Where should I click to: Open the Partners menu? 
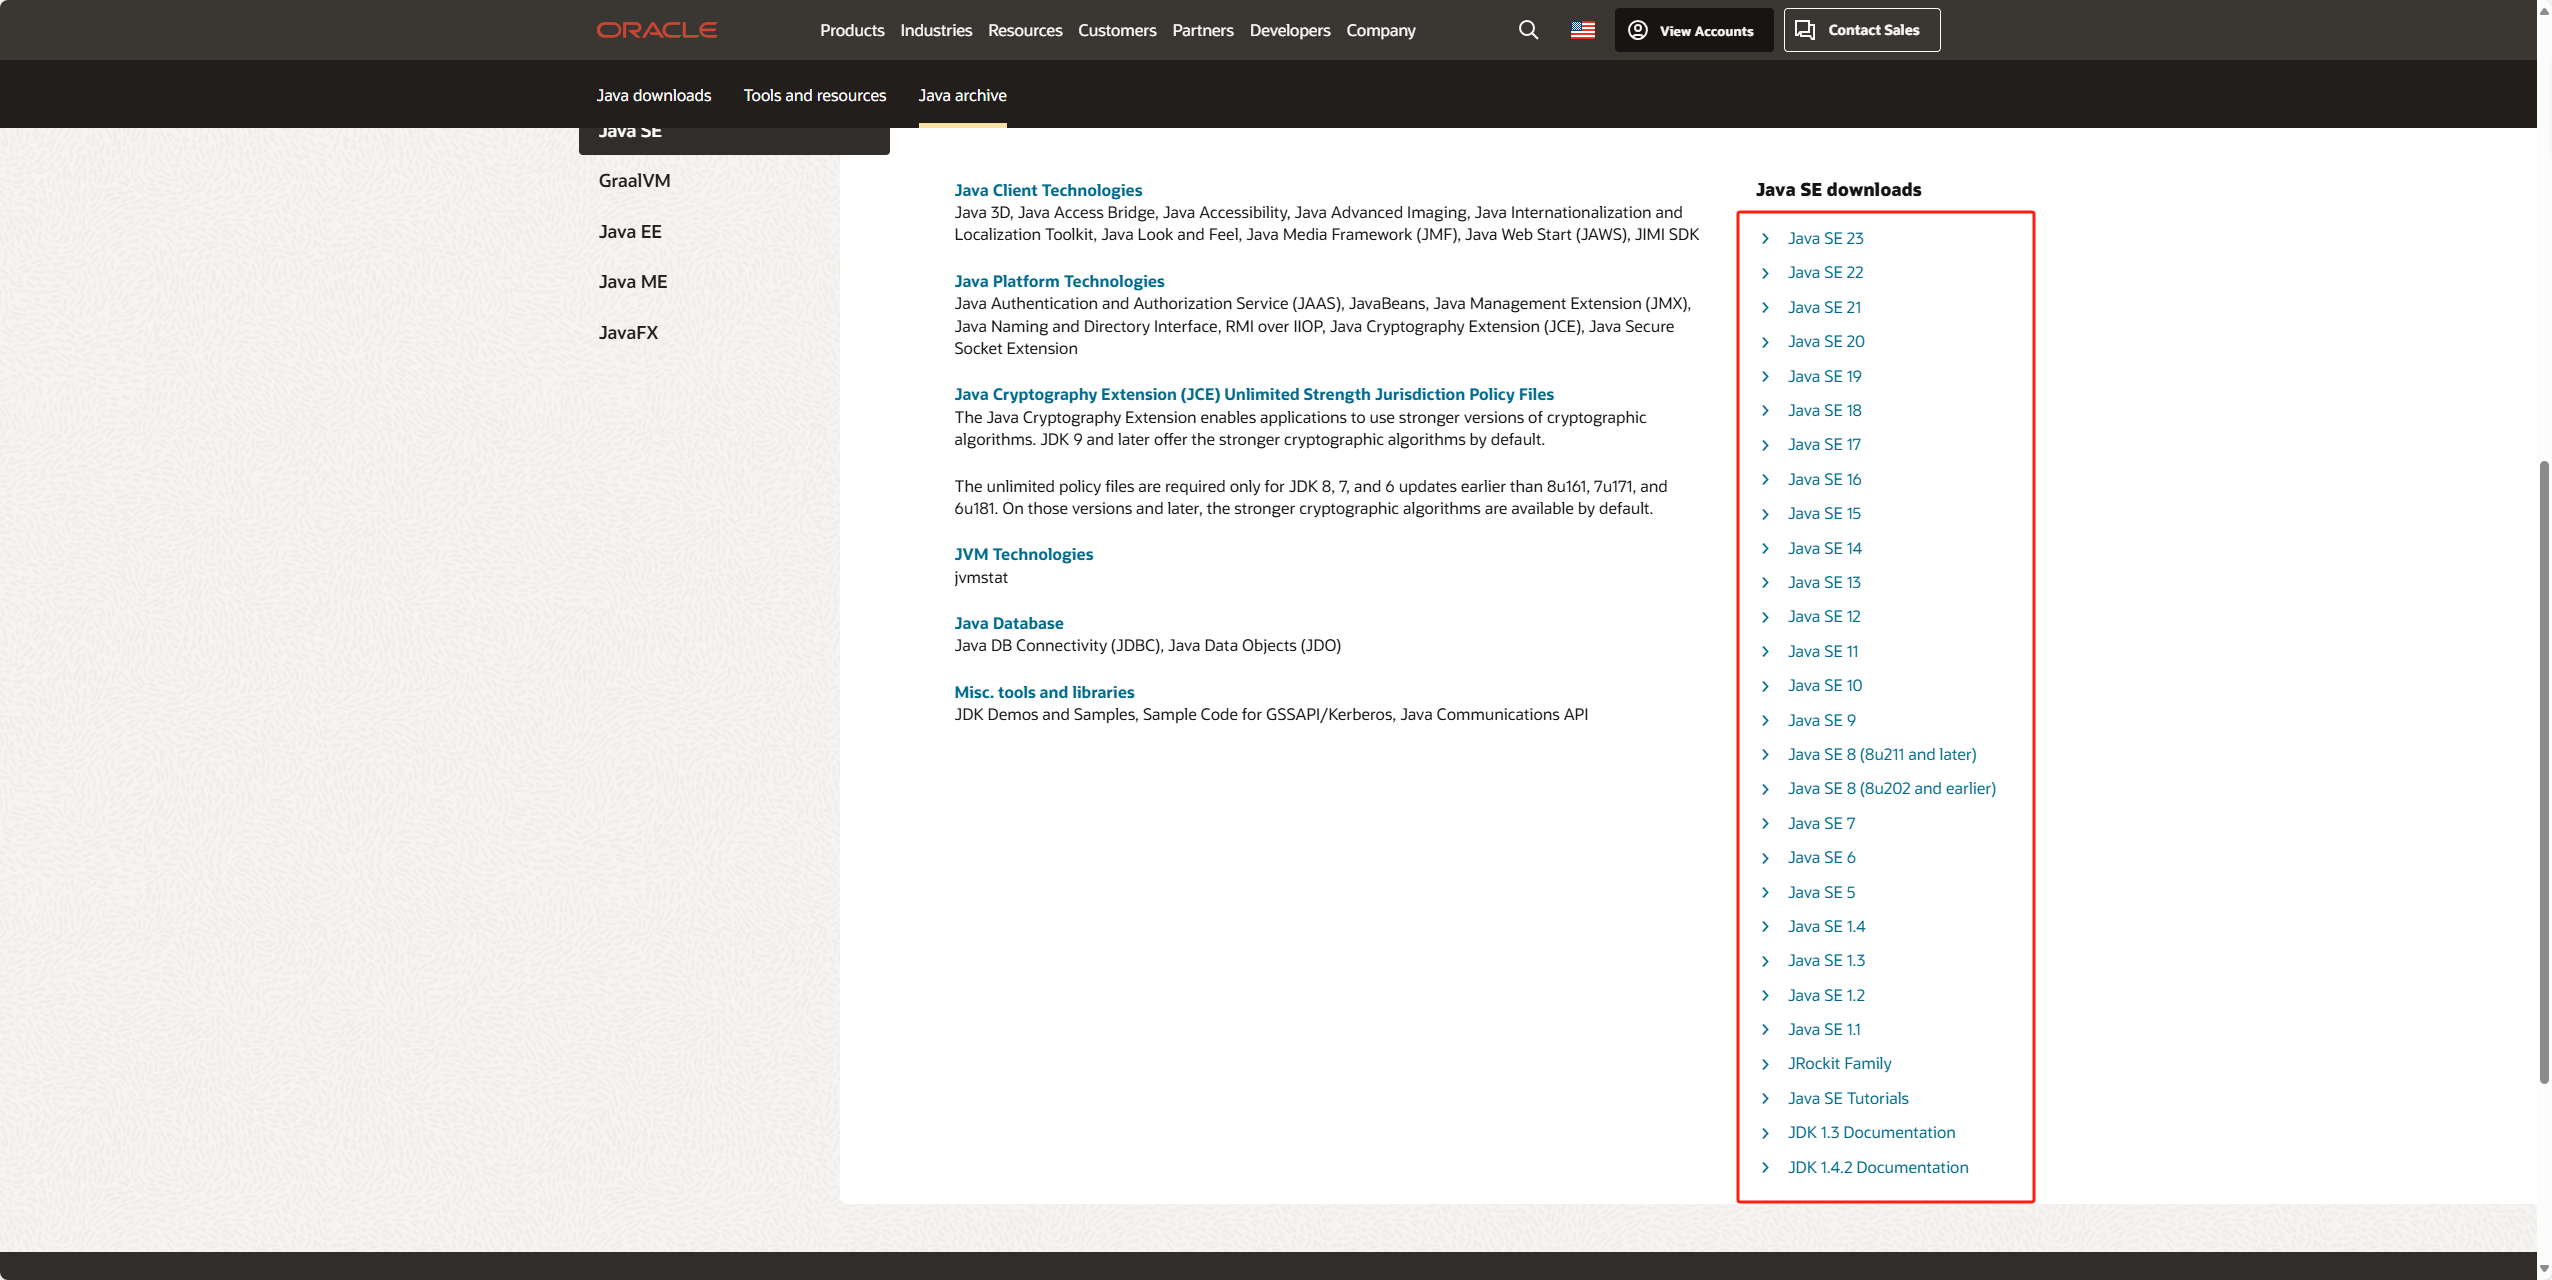1203,30
